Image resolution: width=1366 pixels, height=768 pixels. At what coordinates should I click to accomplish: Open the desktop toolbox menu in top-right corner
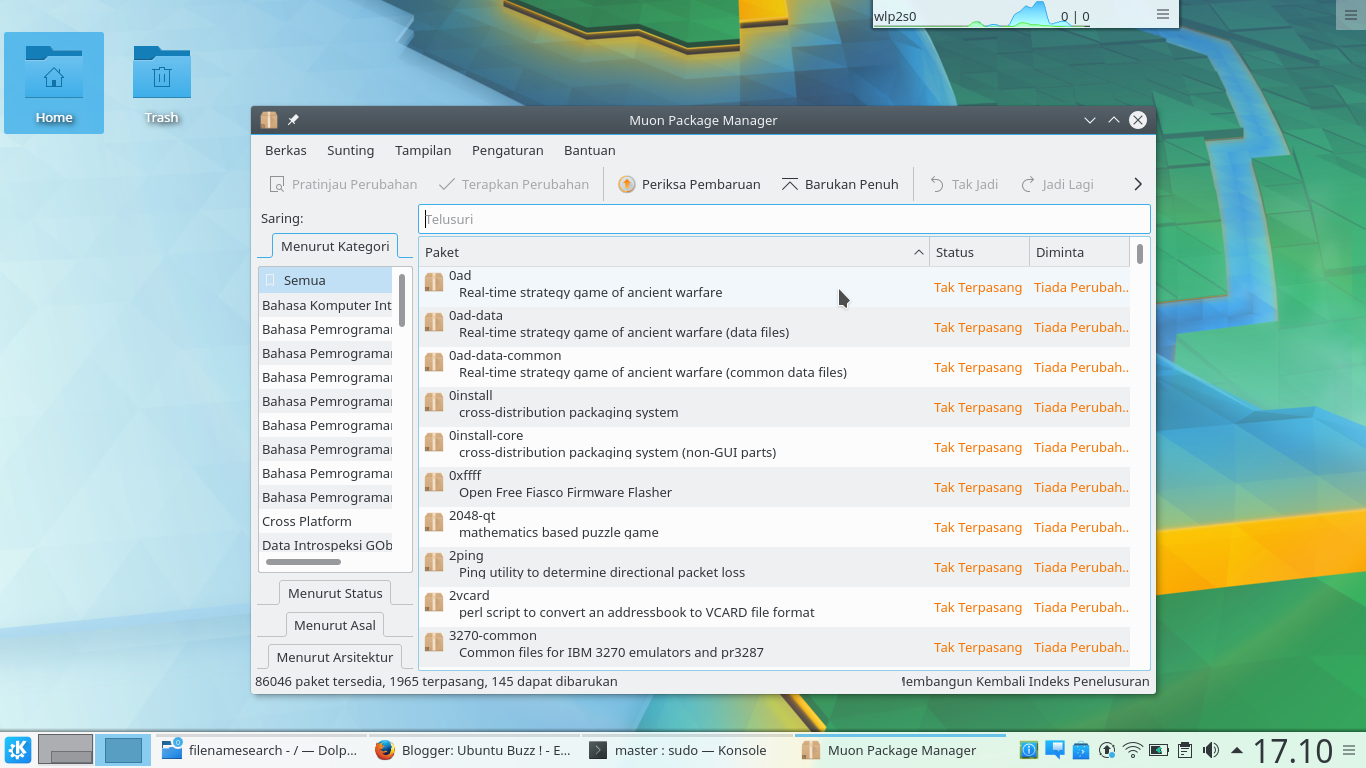click(1350, 14)
